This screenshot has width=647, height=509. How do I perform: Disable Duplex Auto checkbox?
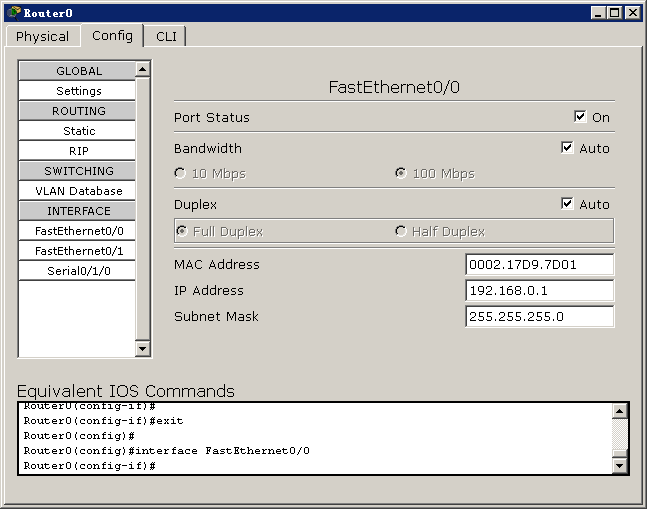click(x=568, y=204)
